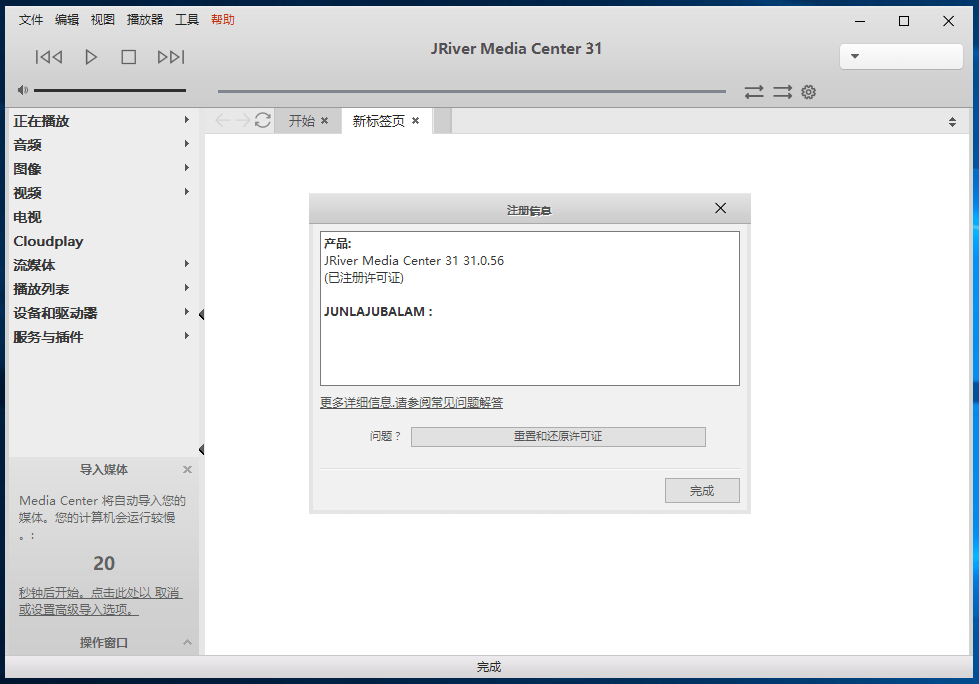979x684 pixels.
Task: Click the refresh view icon
Action: pos(263,120)
